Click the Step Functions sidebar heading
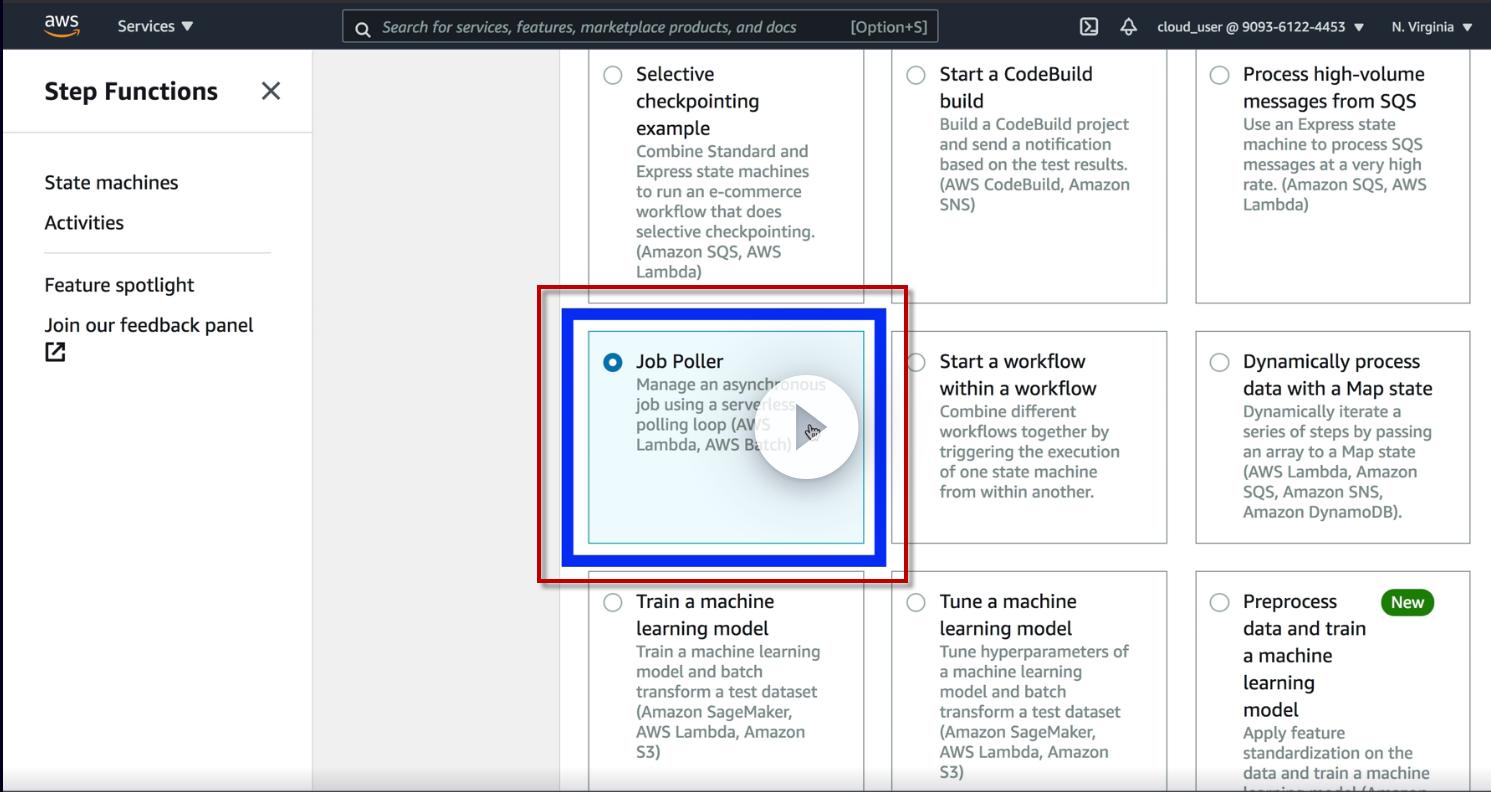Screen dimensions: 1491x792 click(131, 91)
